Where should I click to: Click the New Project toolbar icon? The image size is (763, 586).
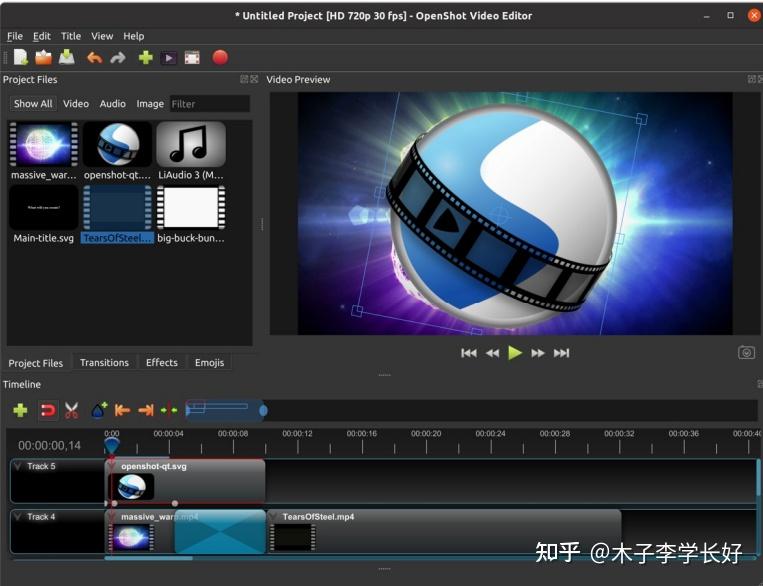[x=20, y=57]
